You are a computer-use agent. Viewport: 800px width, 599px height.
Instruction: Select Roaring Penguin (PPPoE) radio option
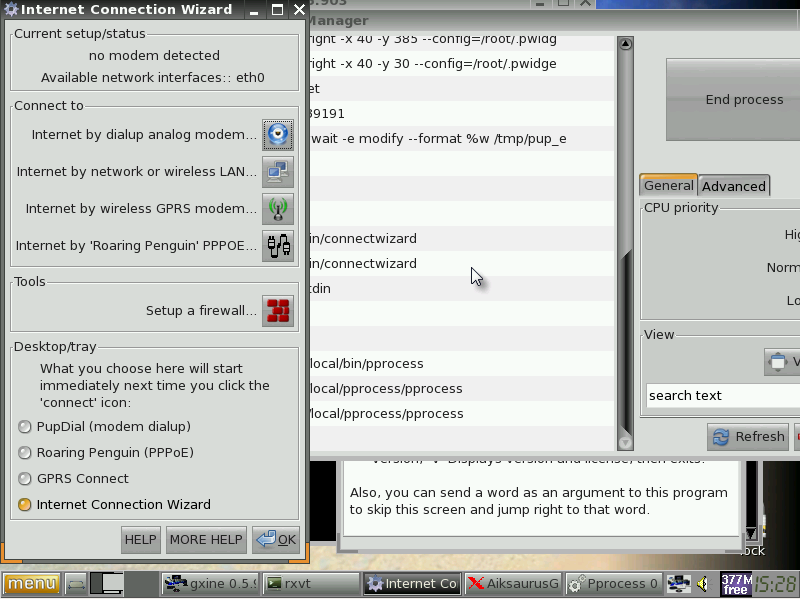[x=24, y=453]
